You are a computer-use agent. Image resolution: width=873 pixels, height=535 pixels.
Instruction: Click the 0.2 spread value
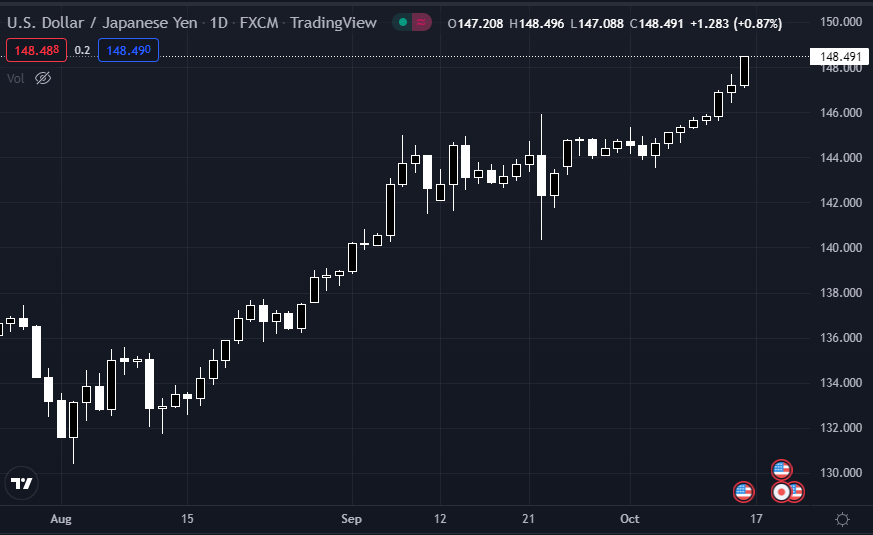[82, 50]
